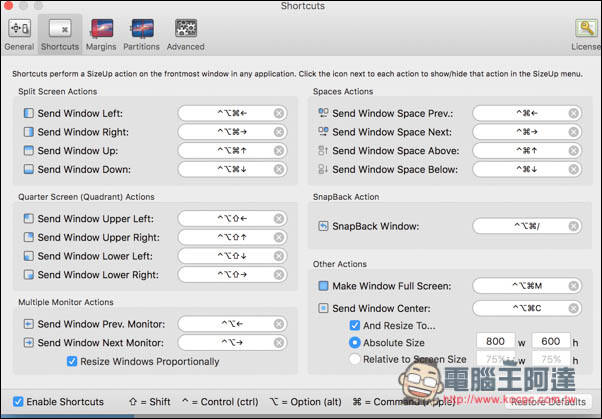Toggle the Send Window Lower Right icon
The image size is (602, 419).
28,275
